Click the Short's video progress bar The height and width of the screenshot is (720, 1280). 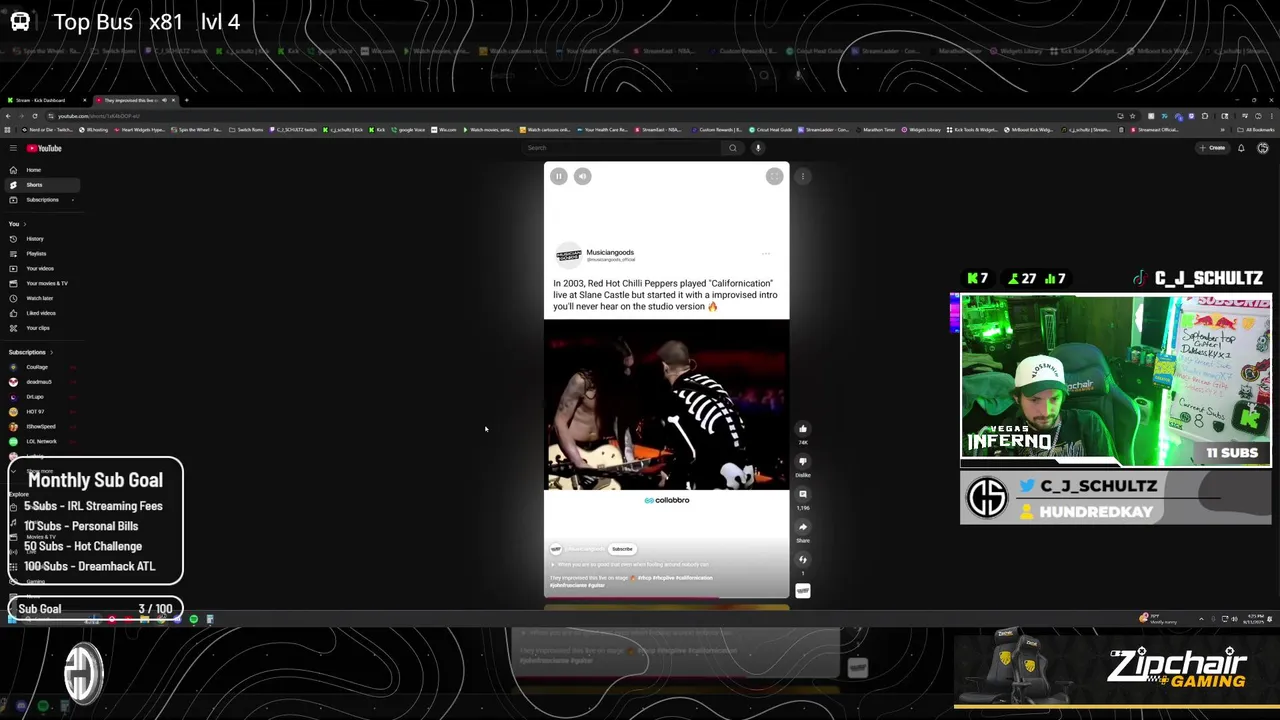click(666, 597)
